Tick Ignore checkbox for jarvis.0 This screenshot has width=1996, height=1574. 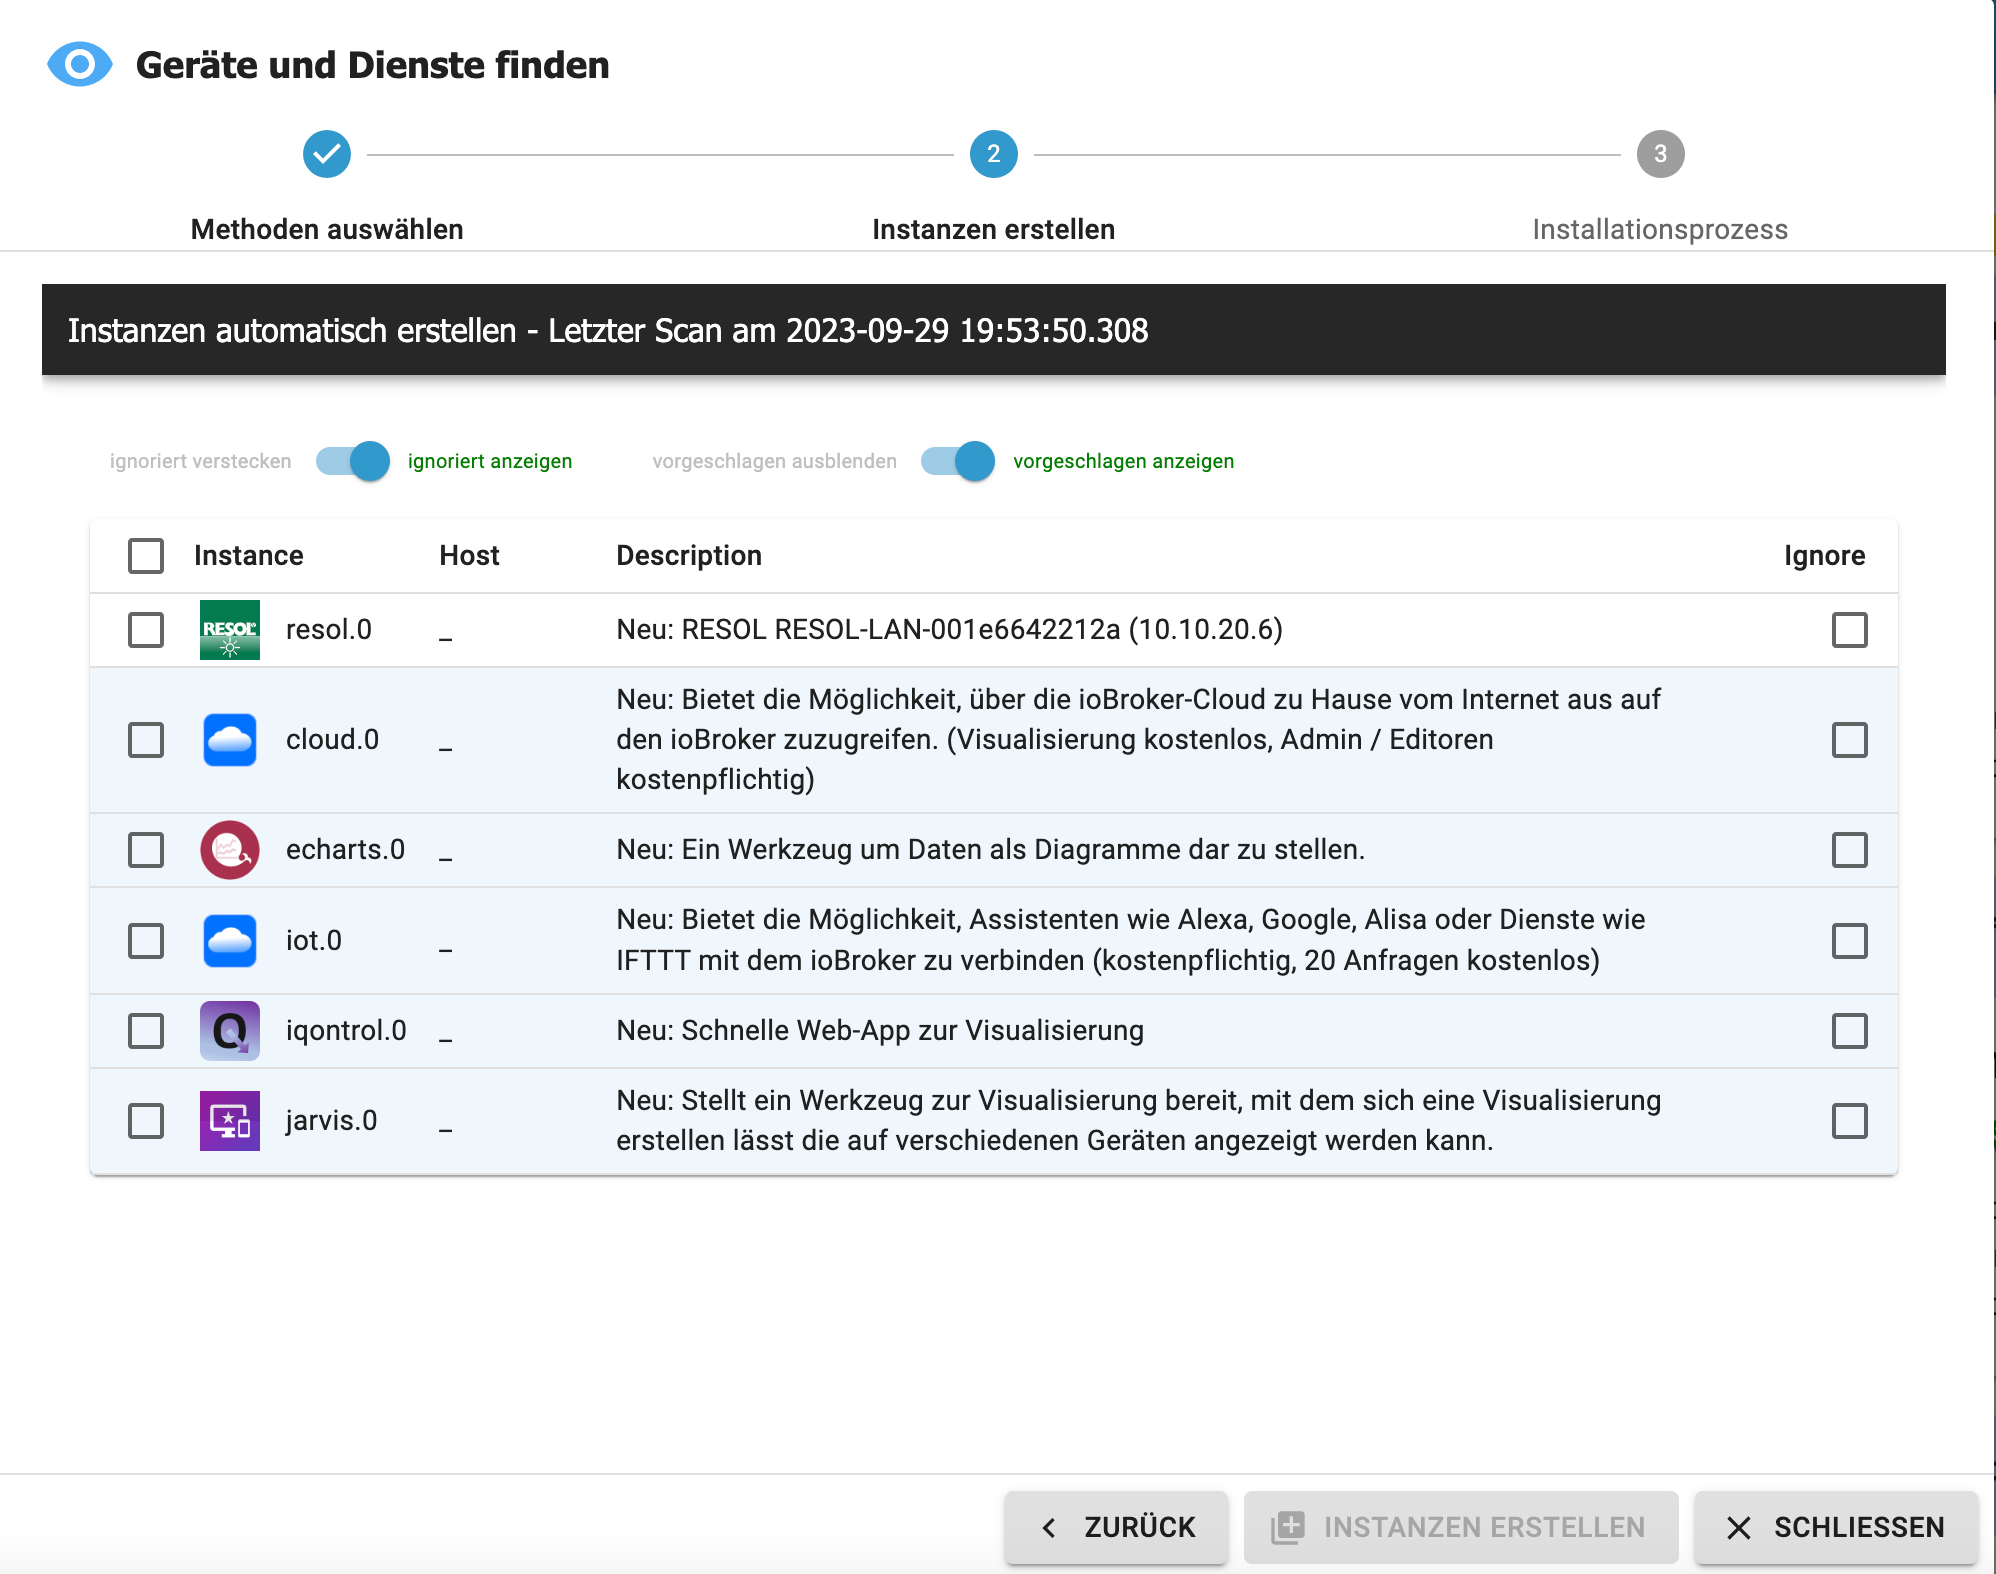click(1850, 1121)
